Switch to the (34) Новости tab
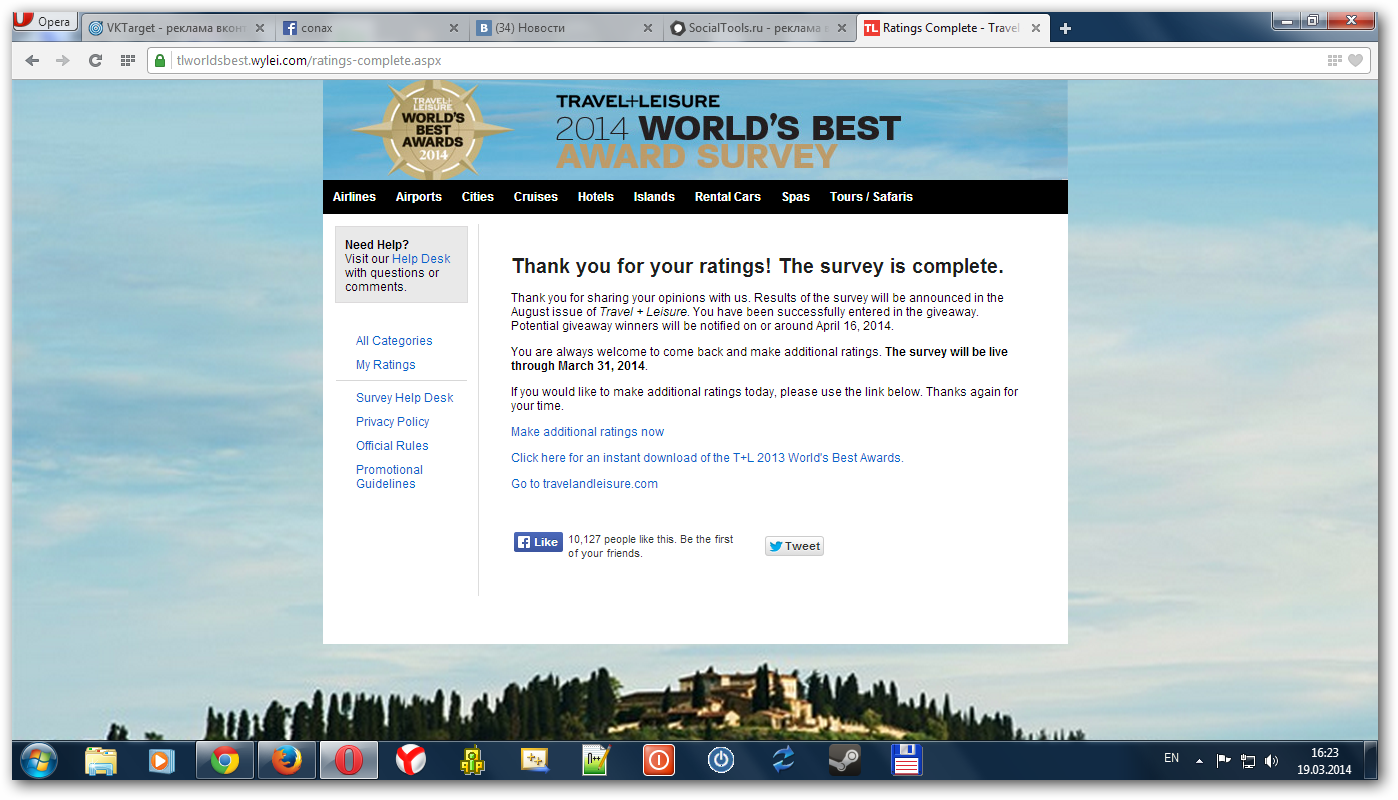 pyautogui.click(x=564, y=28)
